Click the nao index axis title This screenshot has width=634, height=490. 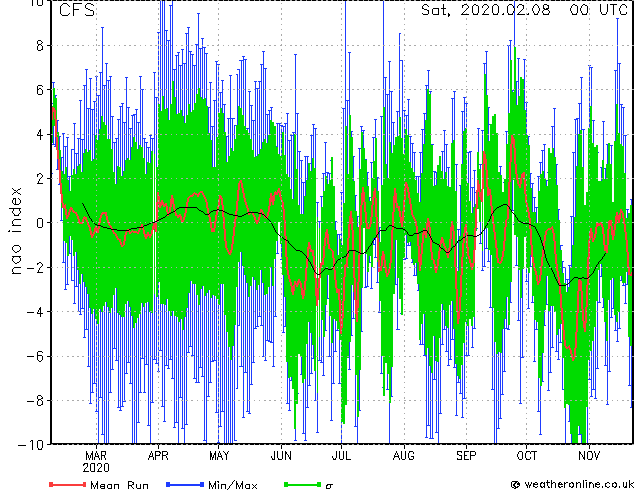point(15,231)
